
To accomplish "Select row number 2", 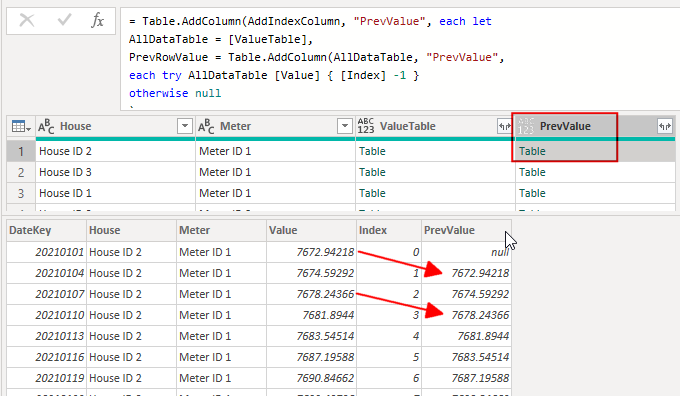I will click(x=21, y=172).
